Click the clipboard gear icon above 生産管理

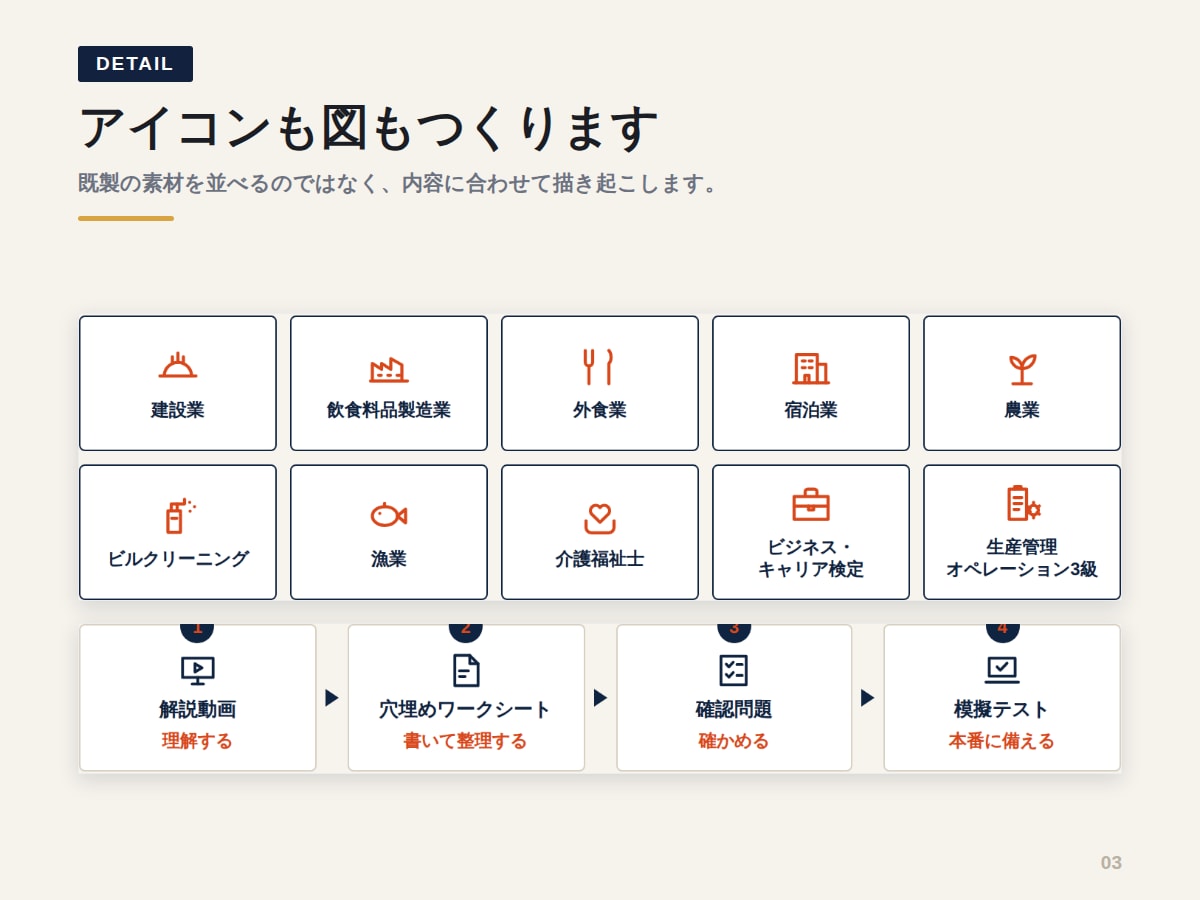(1023, 503)
